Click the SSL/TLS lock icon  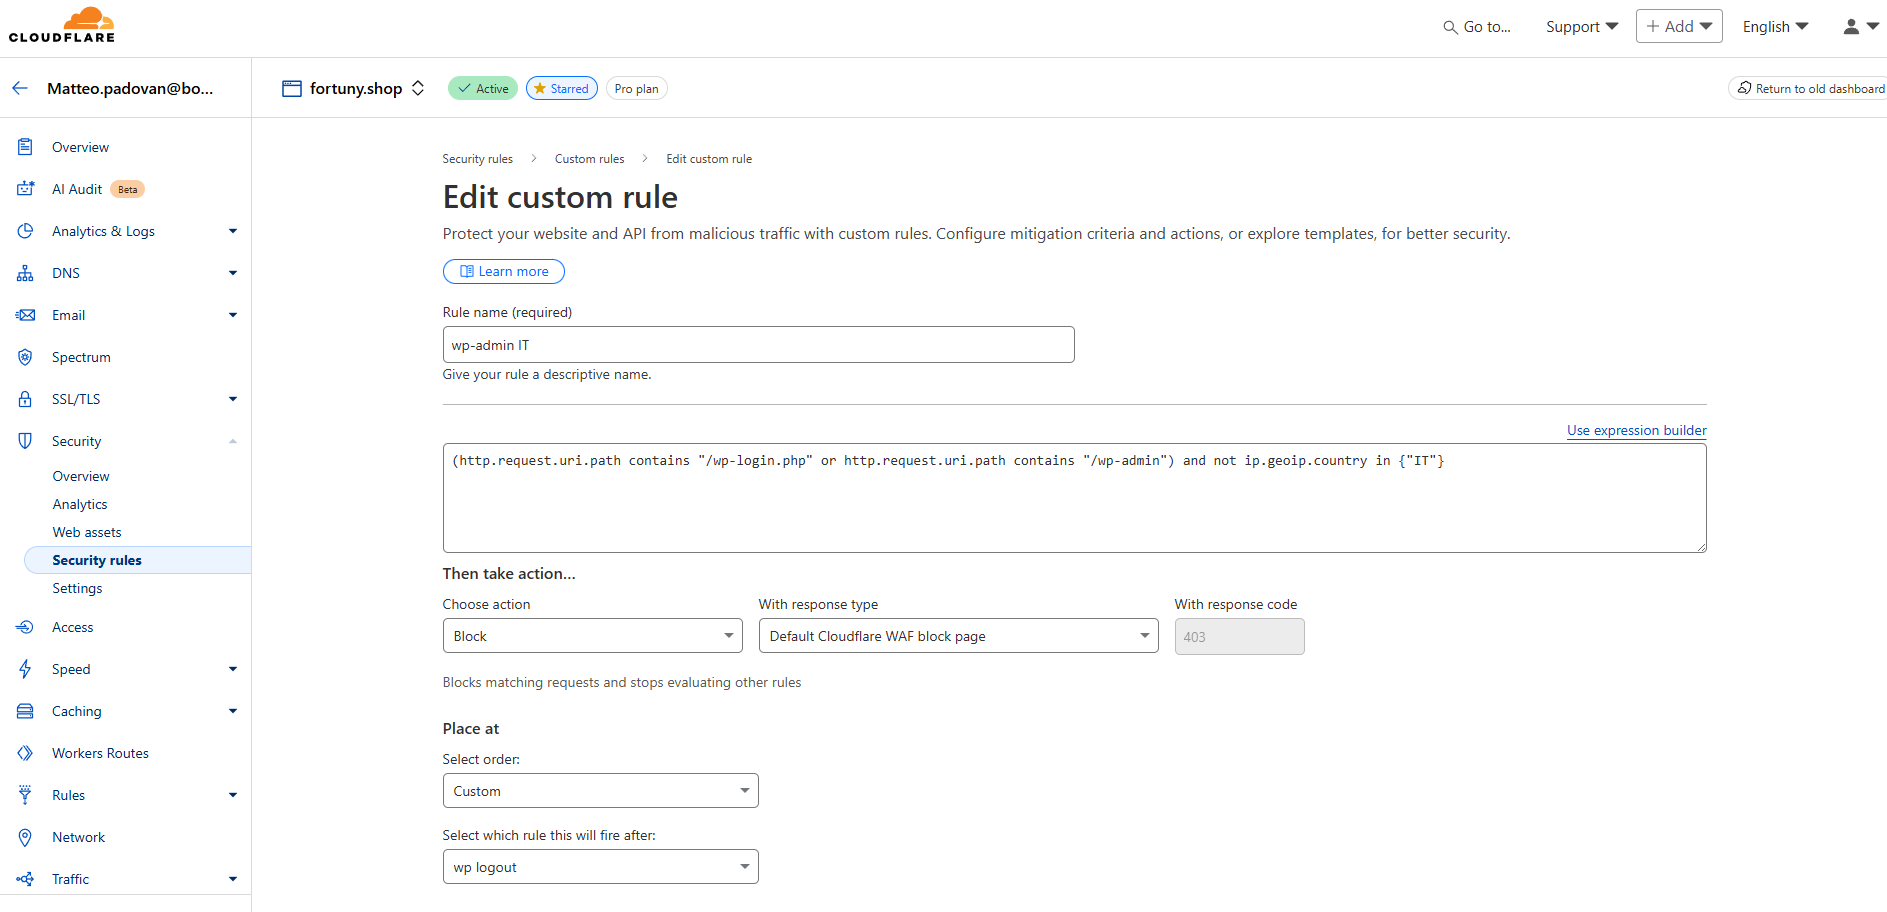(x=25, y=399)
